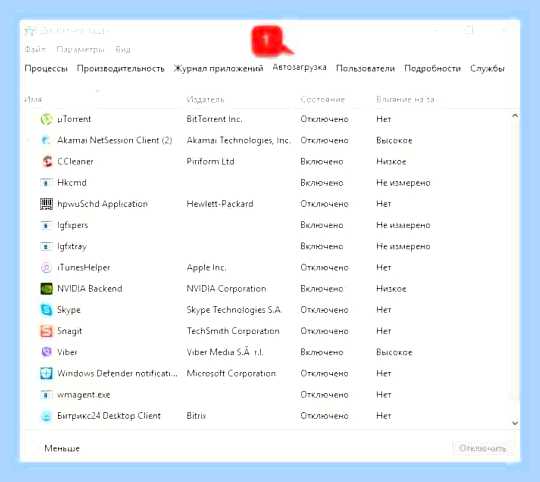The image size is (540, 482).
Task: Click publisher Akamai Technologies, Inc.
Action: (x=238, y=140)
